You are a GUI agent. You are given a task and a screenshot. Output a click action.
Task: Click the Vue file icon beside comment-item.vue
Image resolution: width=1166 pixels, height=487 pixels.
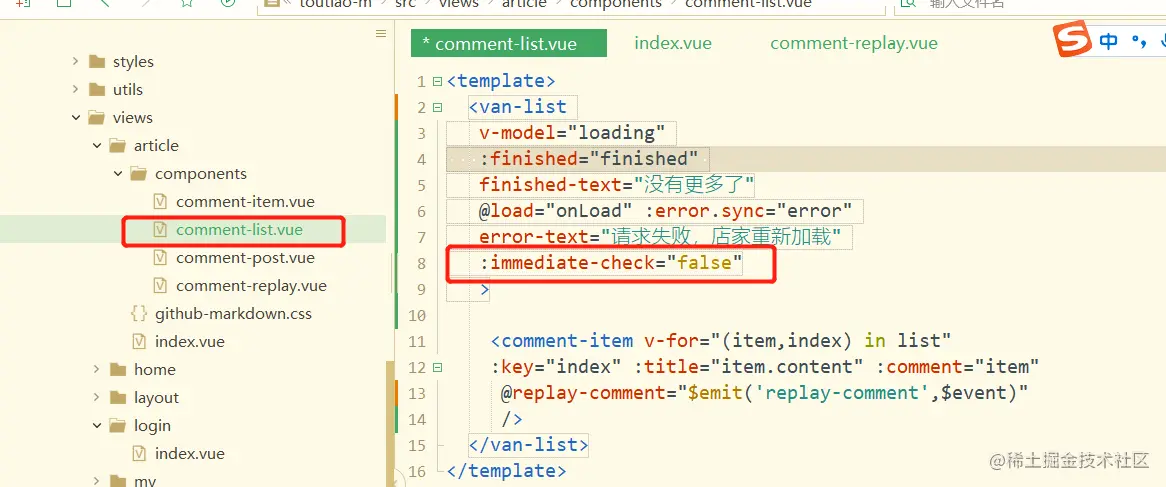pyautogui.click(x=160, y=201)
